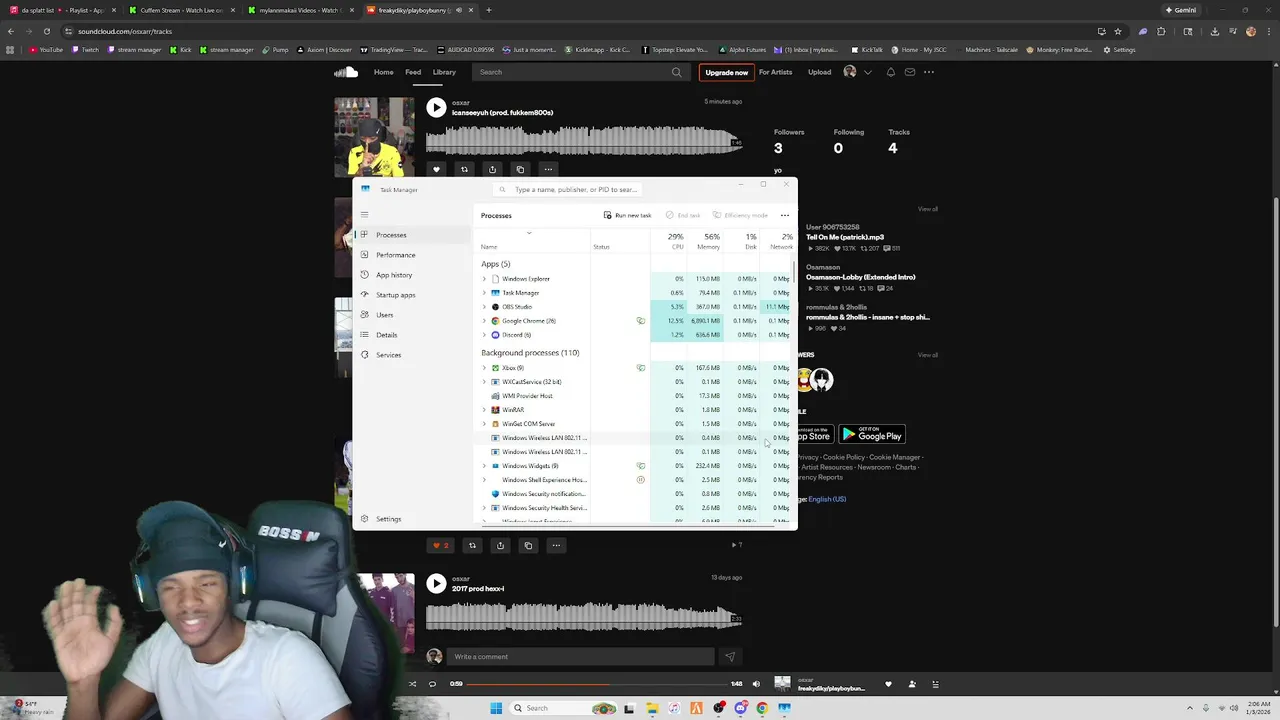Open Task Manager hamburger navigation menu
This screenshot has width=1280, height=720.
[364, 214]
